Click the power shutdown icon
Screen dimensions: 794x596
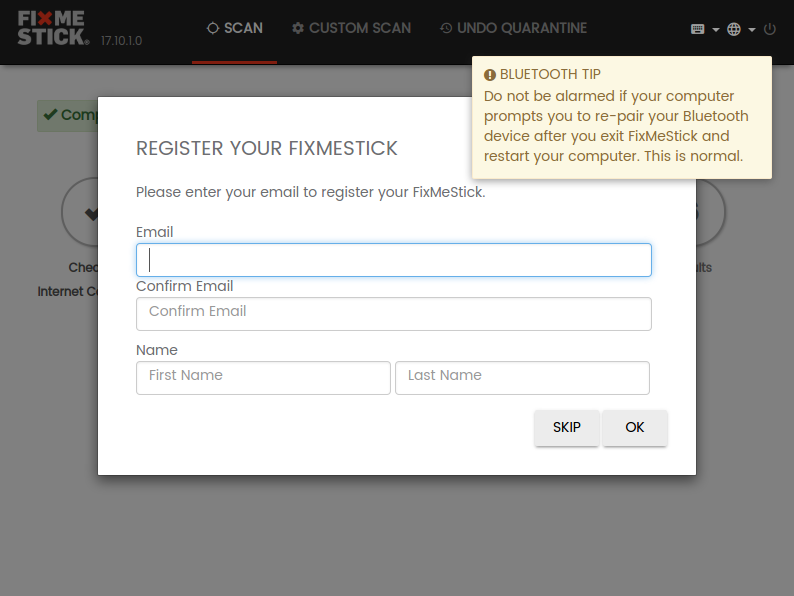pyautogui.click(x=770, y=29)
